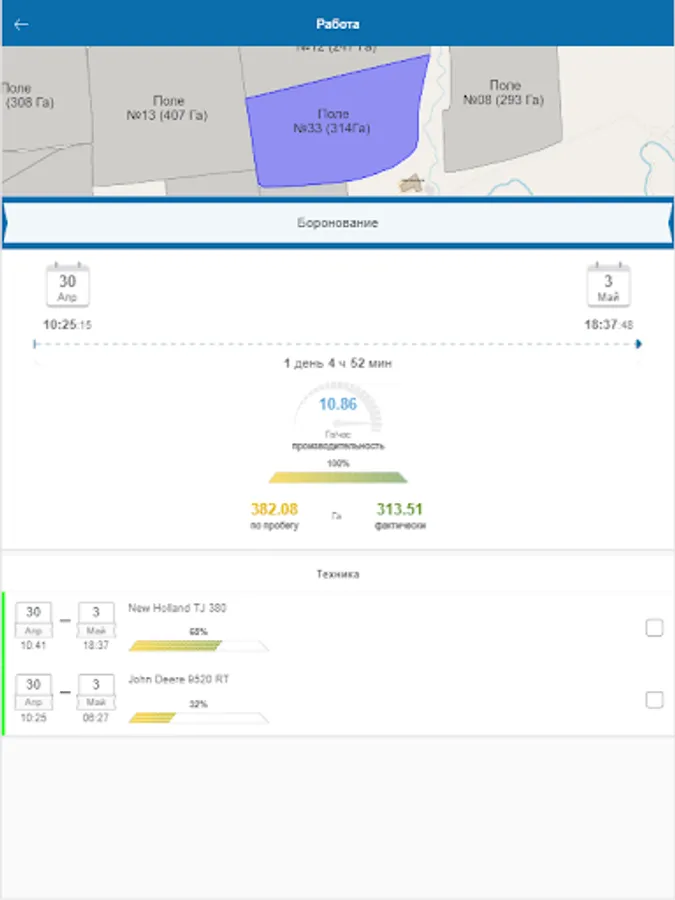Click John Deere start date 30 Апр
675x900 pixels.
(33, 692)
